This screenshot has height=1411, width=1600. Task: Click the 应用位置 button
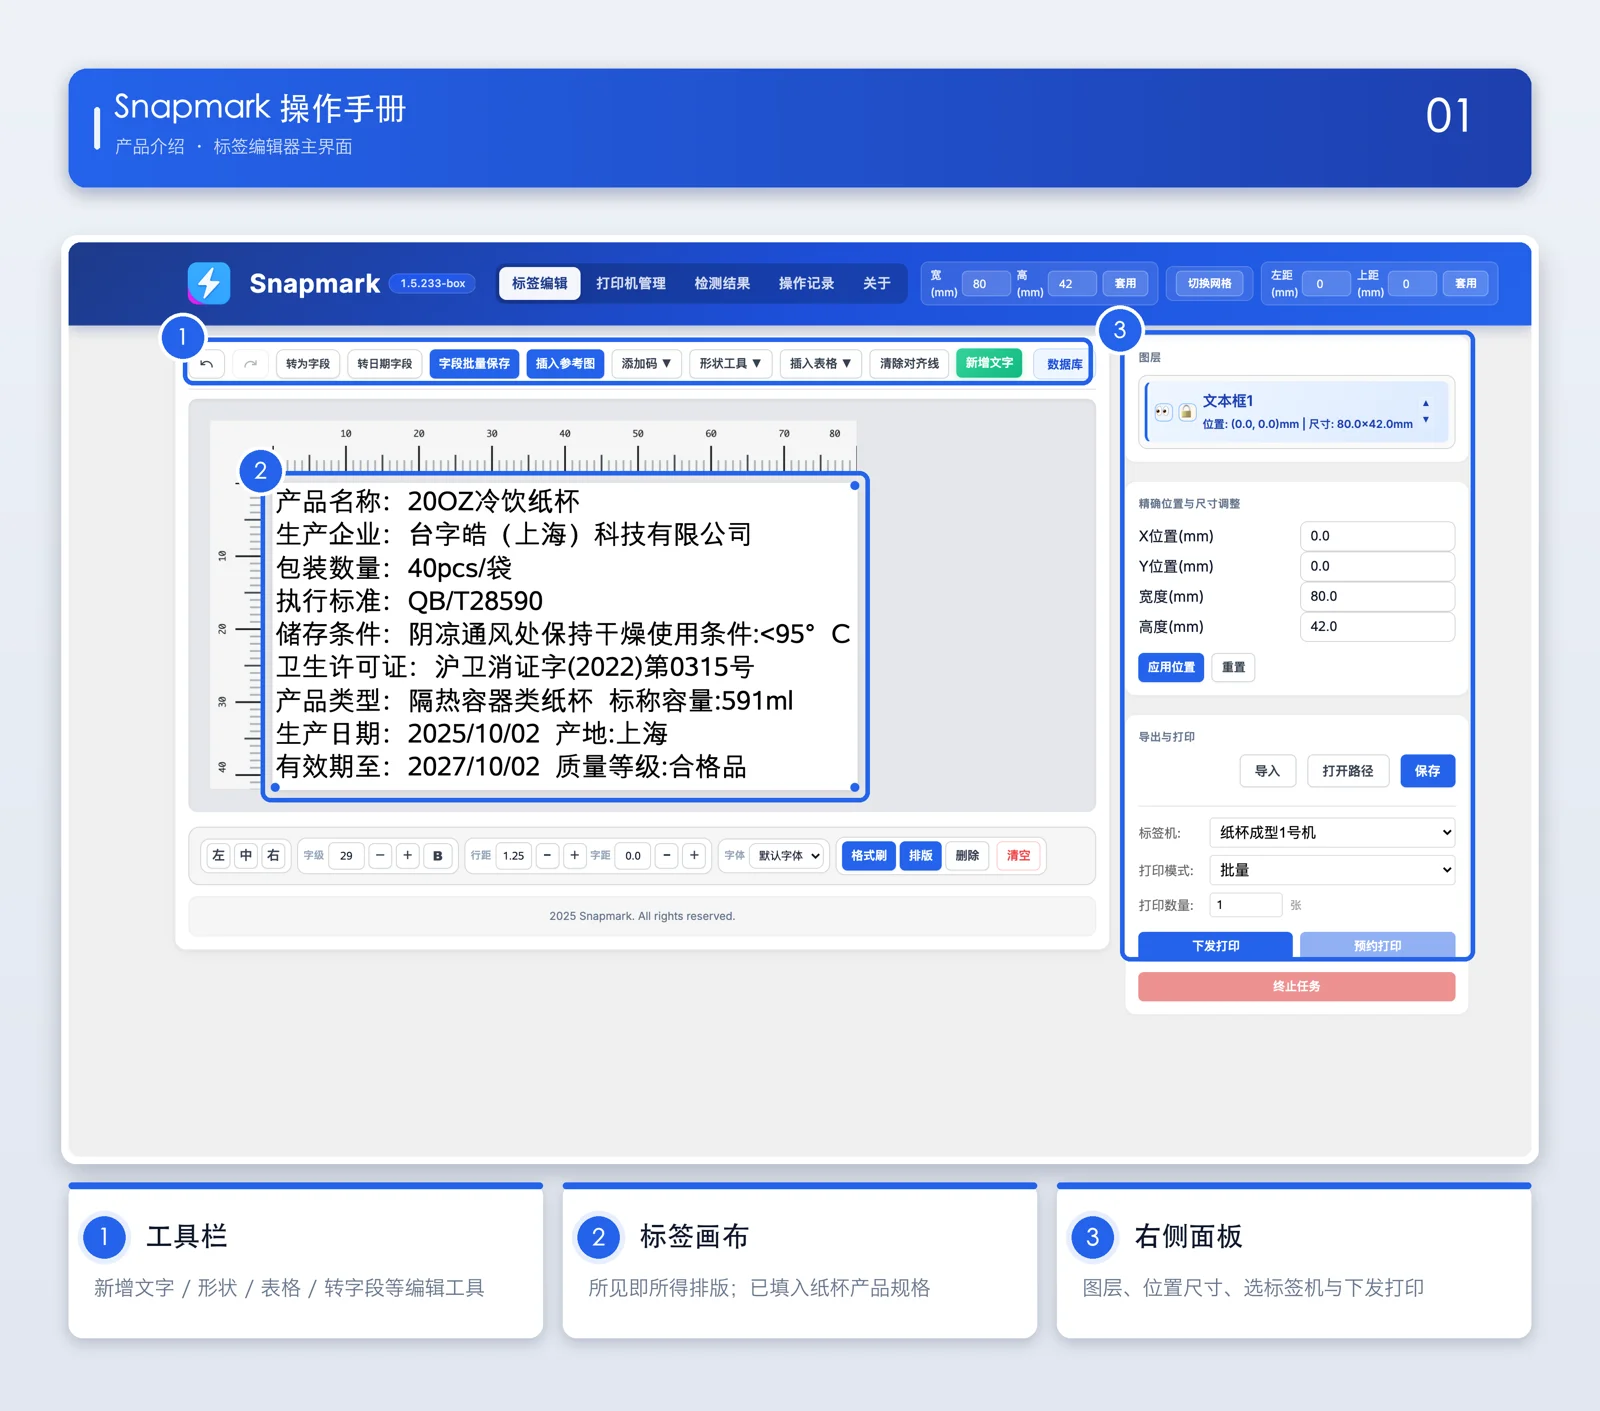[1171, 667]
